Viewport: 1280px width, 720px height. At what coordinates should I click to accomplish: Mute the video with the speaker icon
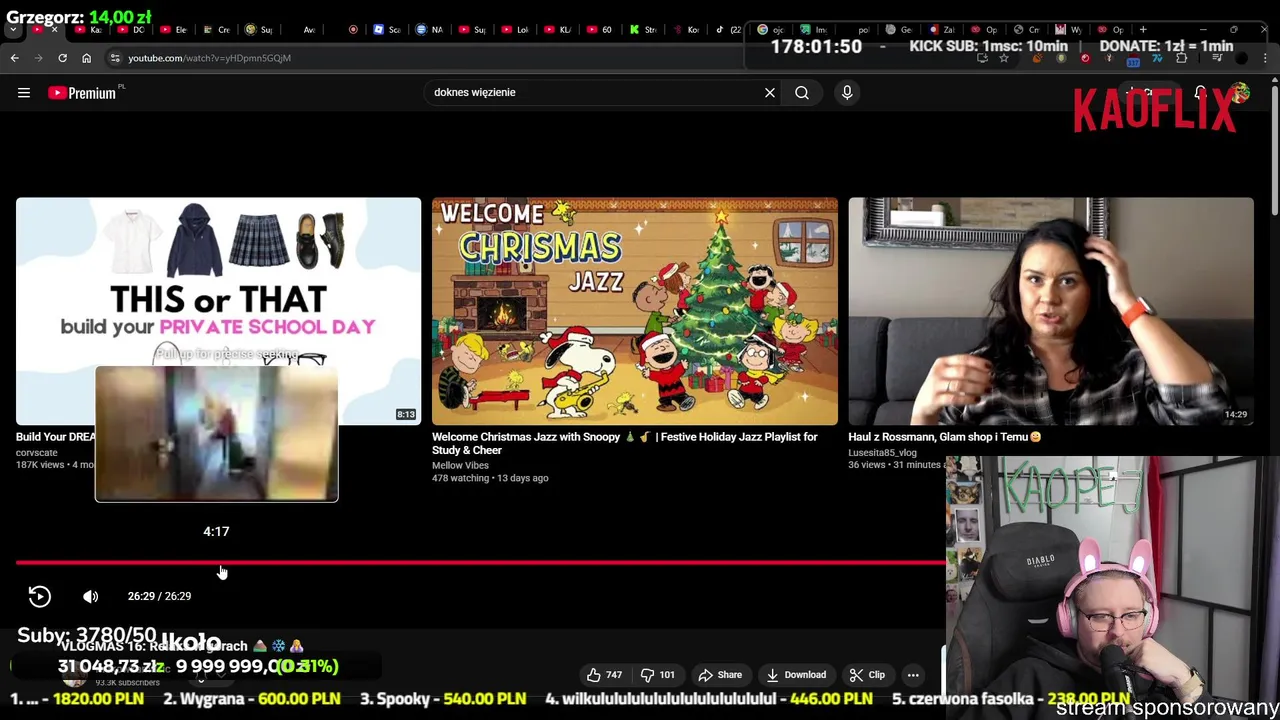click(90, 596)
